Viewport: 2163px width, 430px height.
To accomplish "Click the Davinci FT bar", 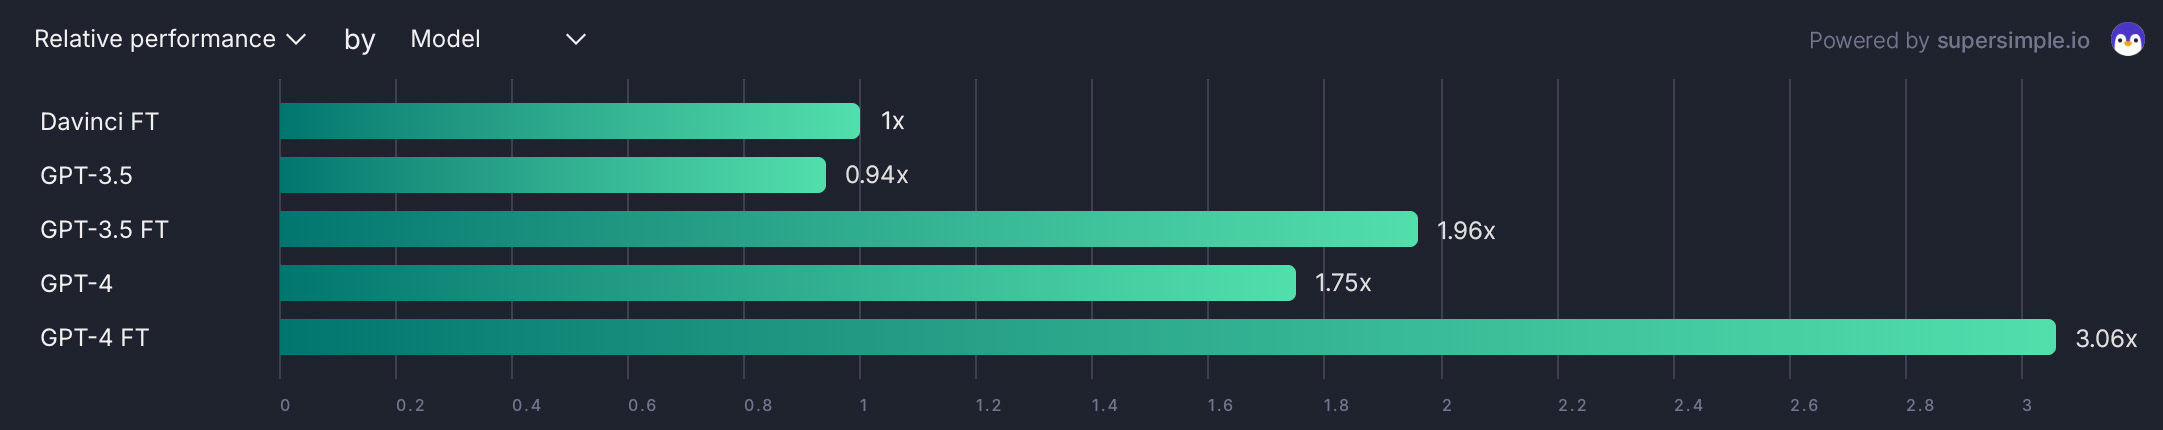I will [569, 121].
